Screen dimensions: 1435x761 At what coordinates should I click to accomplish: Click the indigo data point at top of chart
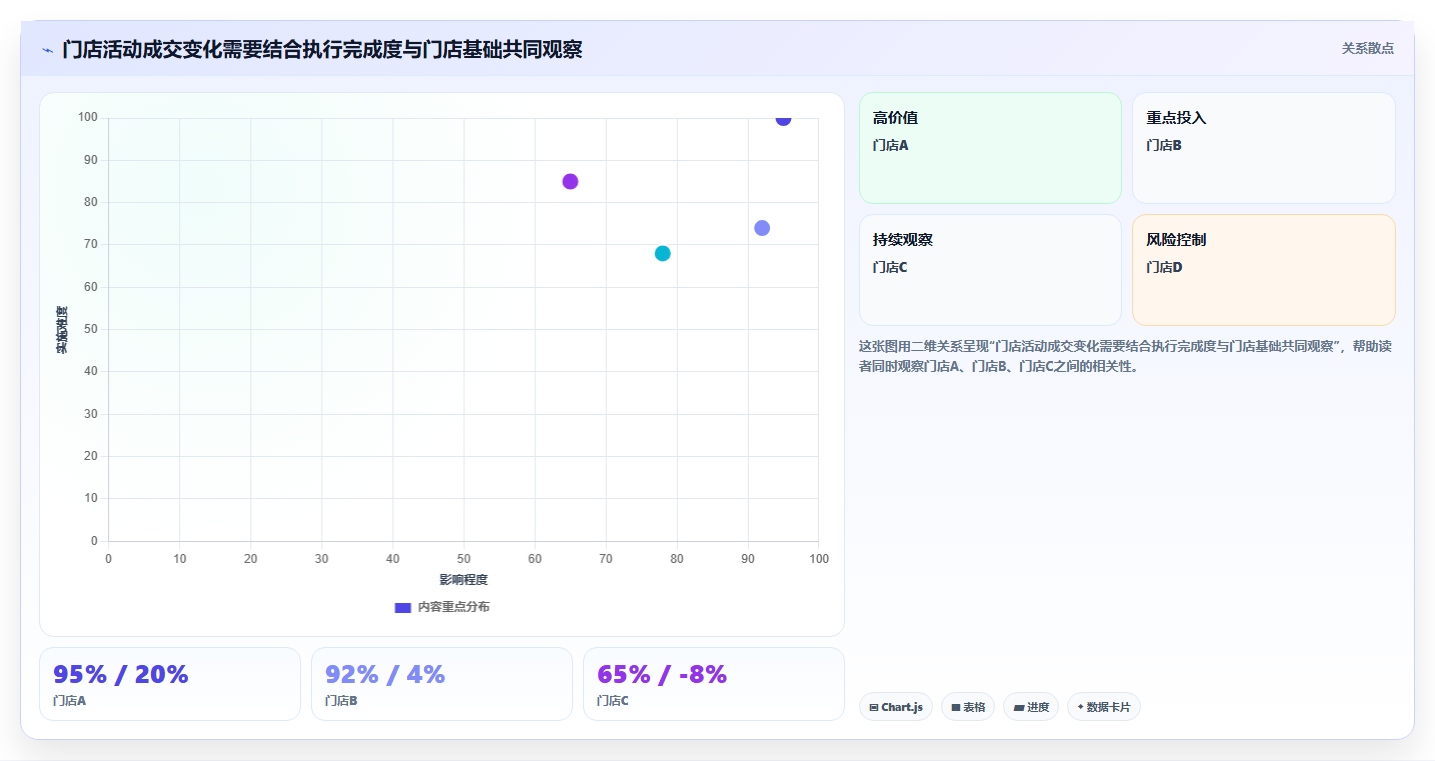point(783,119)
